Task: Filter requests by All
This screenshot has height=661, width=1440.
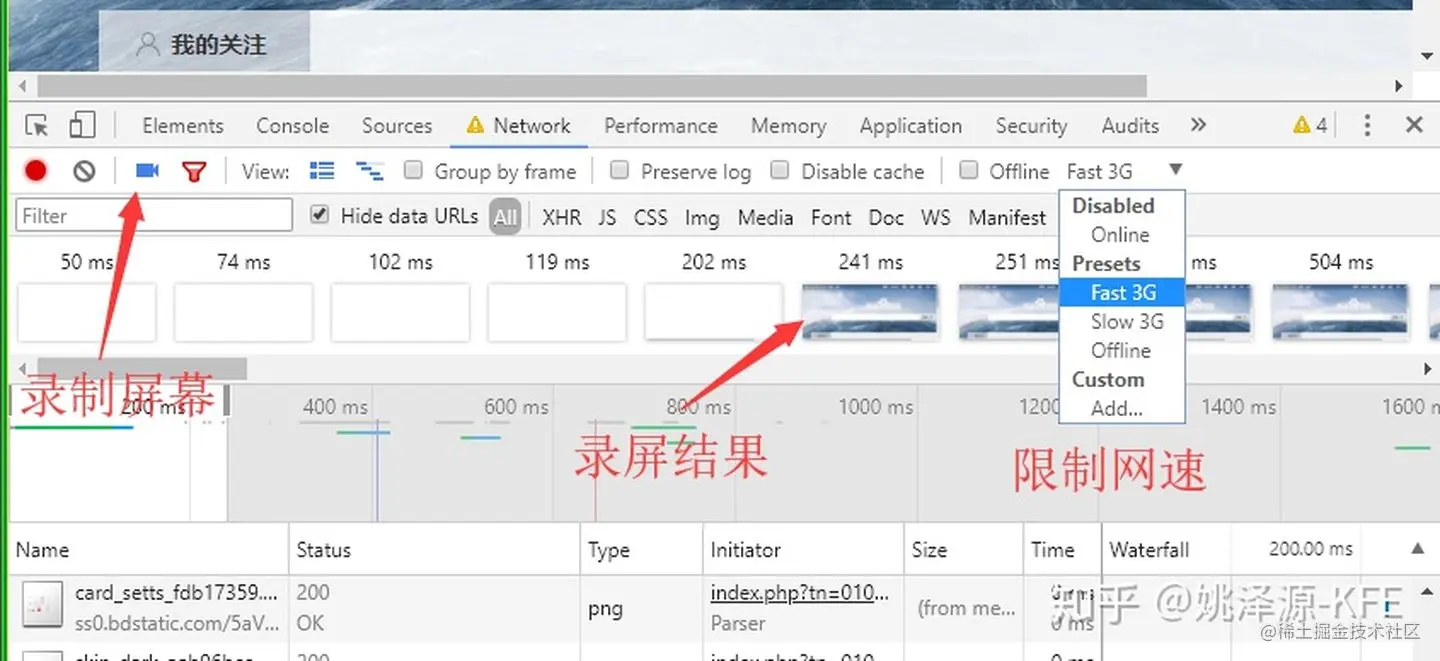Action: [505, 217]
